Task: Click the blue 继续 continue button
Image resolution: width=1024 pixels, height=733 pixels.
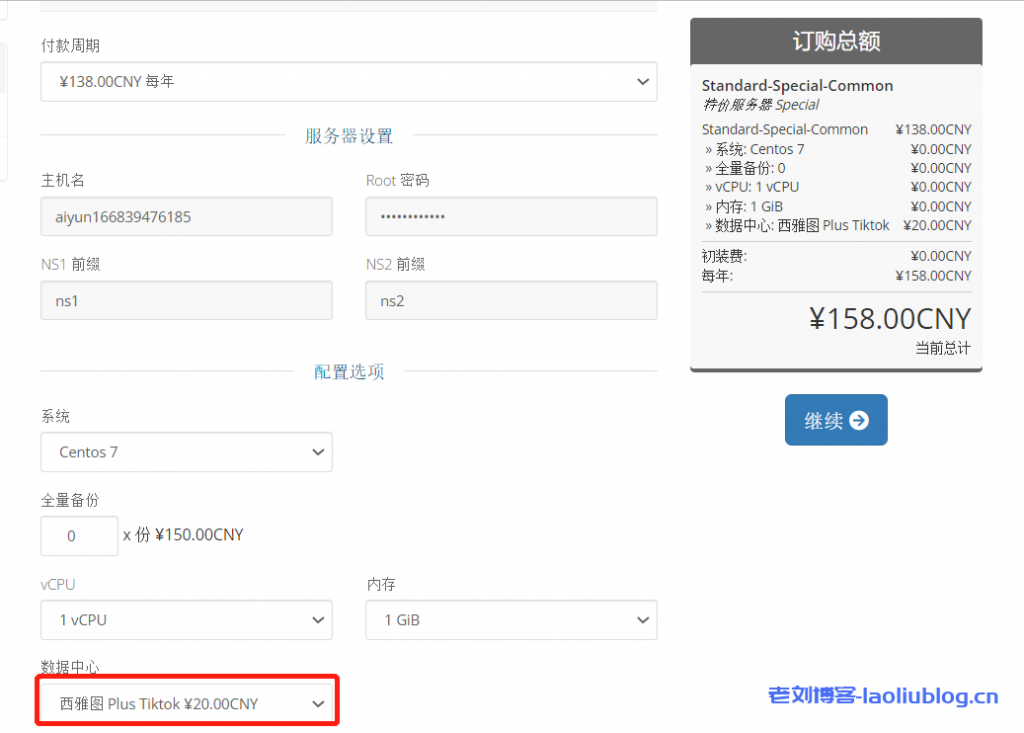Action: coord(836,419)
